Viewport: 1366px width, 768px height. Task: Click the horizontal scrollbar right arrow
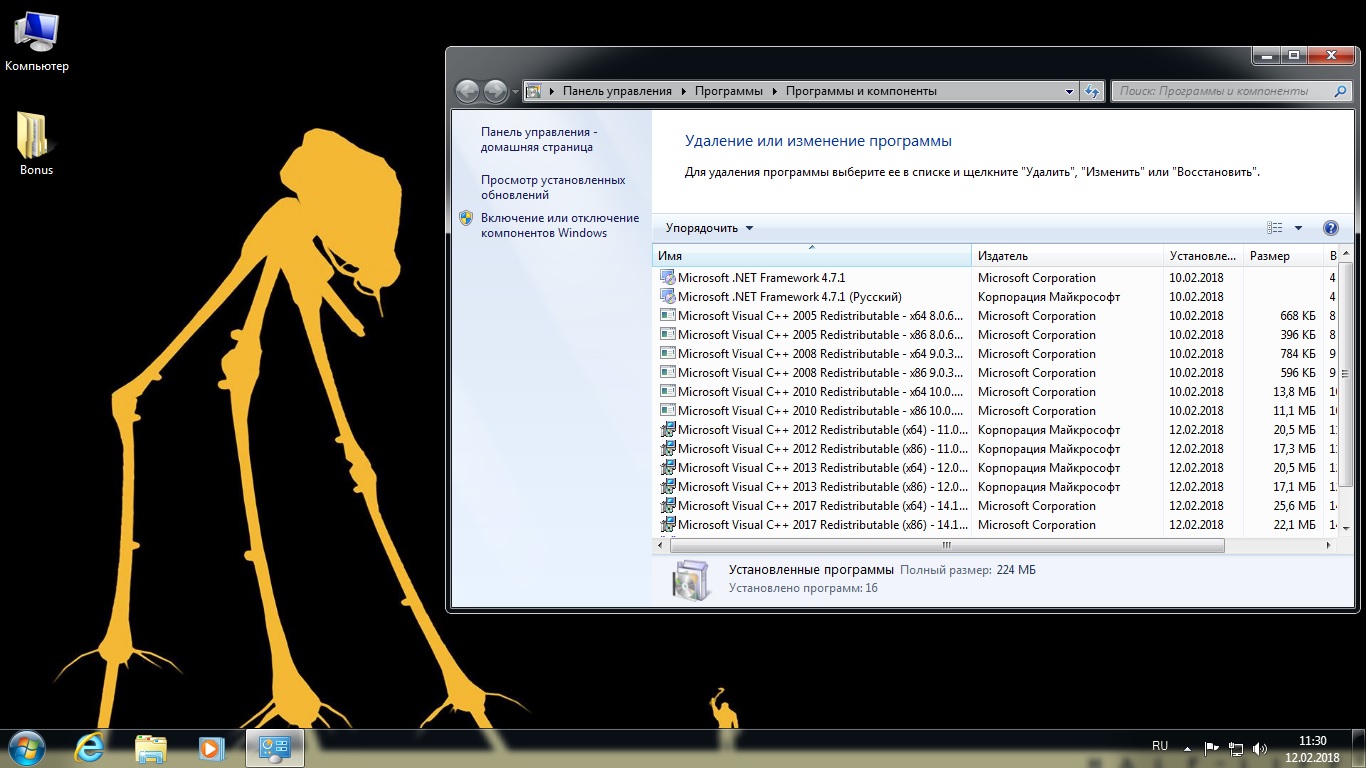(x=1329, y=546)
